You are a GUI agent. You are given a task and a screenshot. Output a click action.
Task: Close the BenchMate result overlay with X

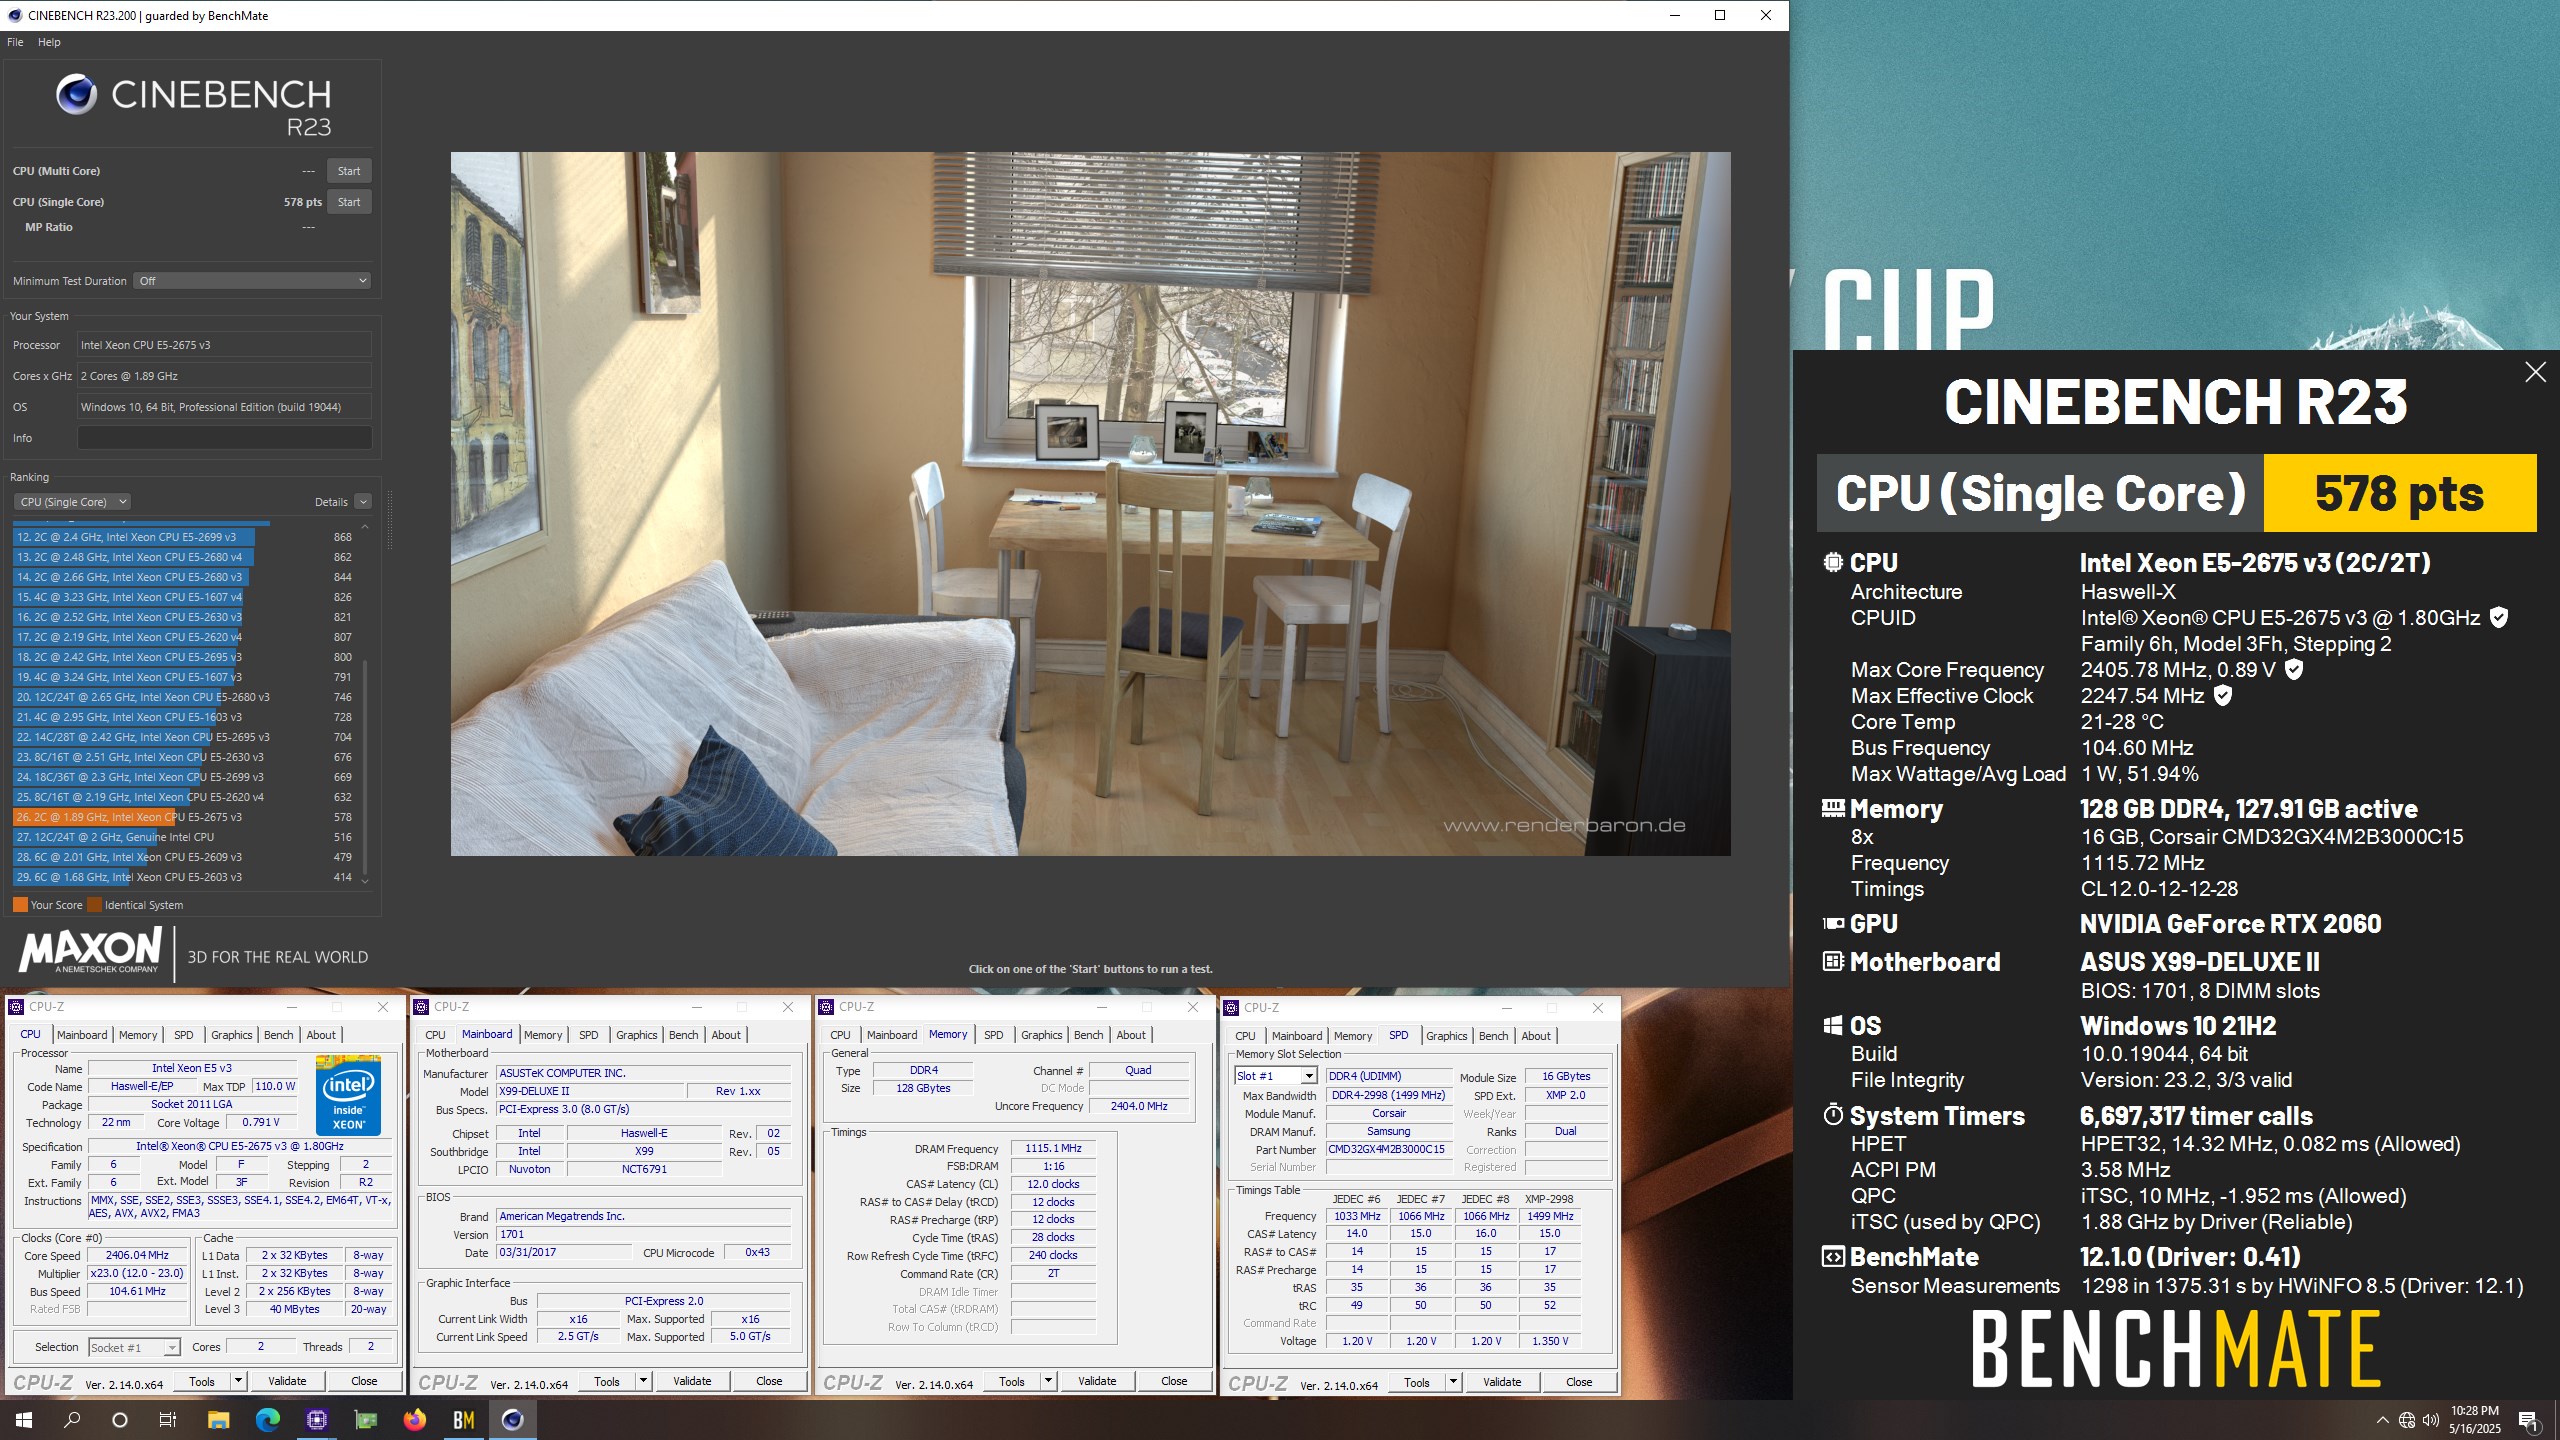(x=2535, y=372)
